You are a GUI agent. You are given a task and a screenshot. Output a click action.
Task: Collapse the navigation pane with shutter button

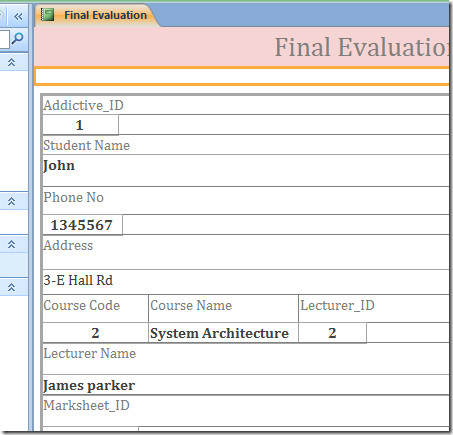pyautogui.click(x=18, y=16)
